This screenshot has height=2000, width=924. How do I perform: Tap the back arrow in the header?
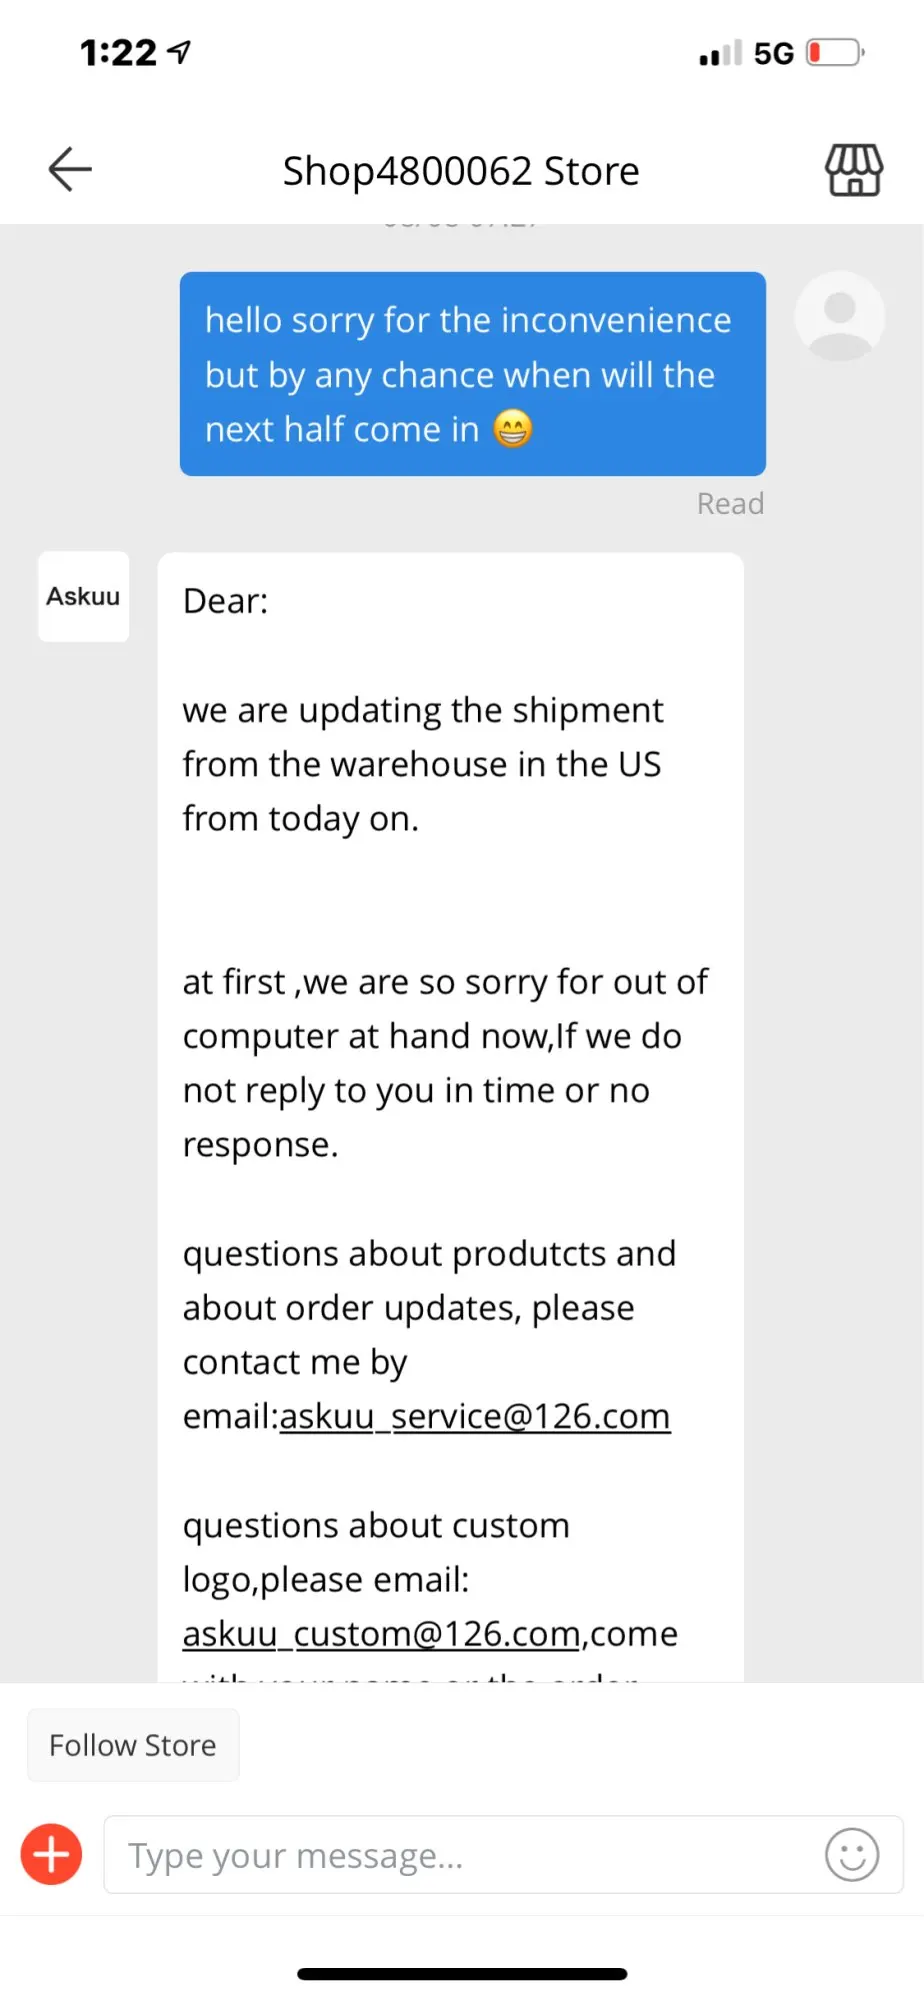70,169
